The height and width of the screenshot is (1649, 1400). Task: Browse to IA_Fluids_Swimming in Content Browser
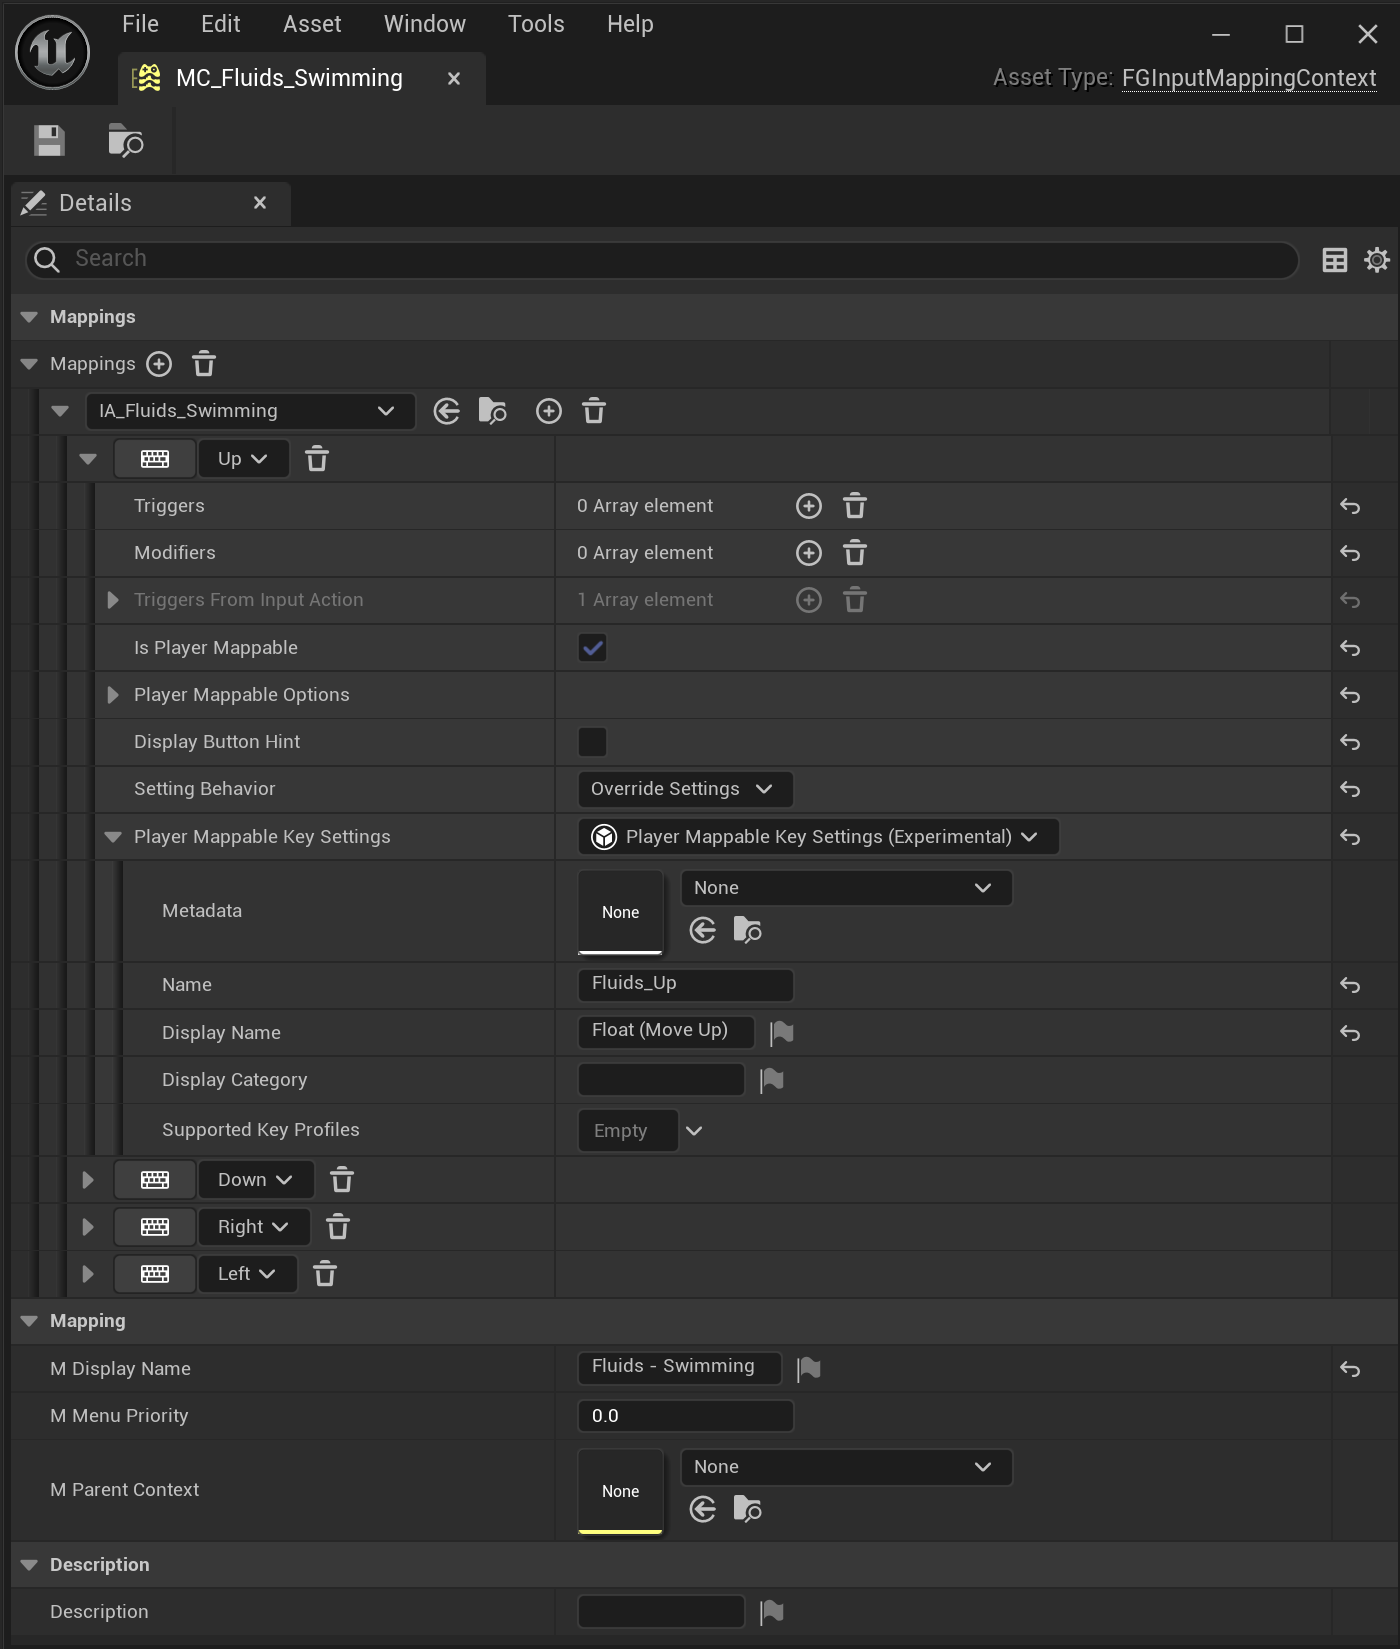coord(493,411)
